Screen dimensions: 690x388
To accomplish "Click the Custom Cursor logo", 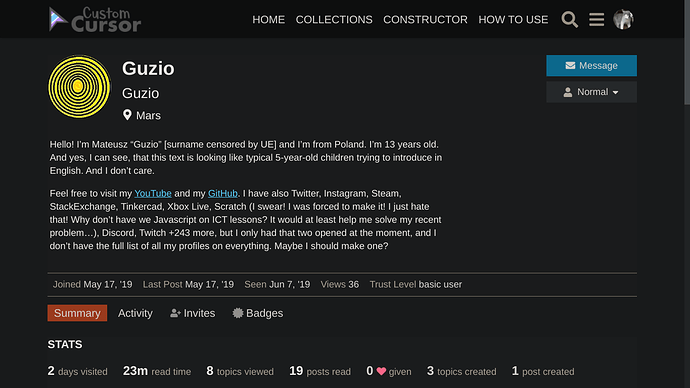I will (x=95, y=19).
